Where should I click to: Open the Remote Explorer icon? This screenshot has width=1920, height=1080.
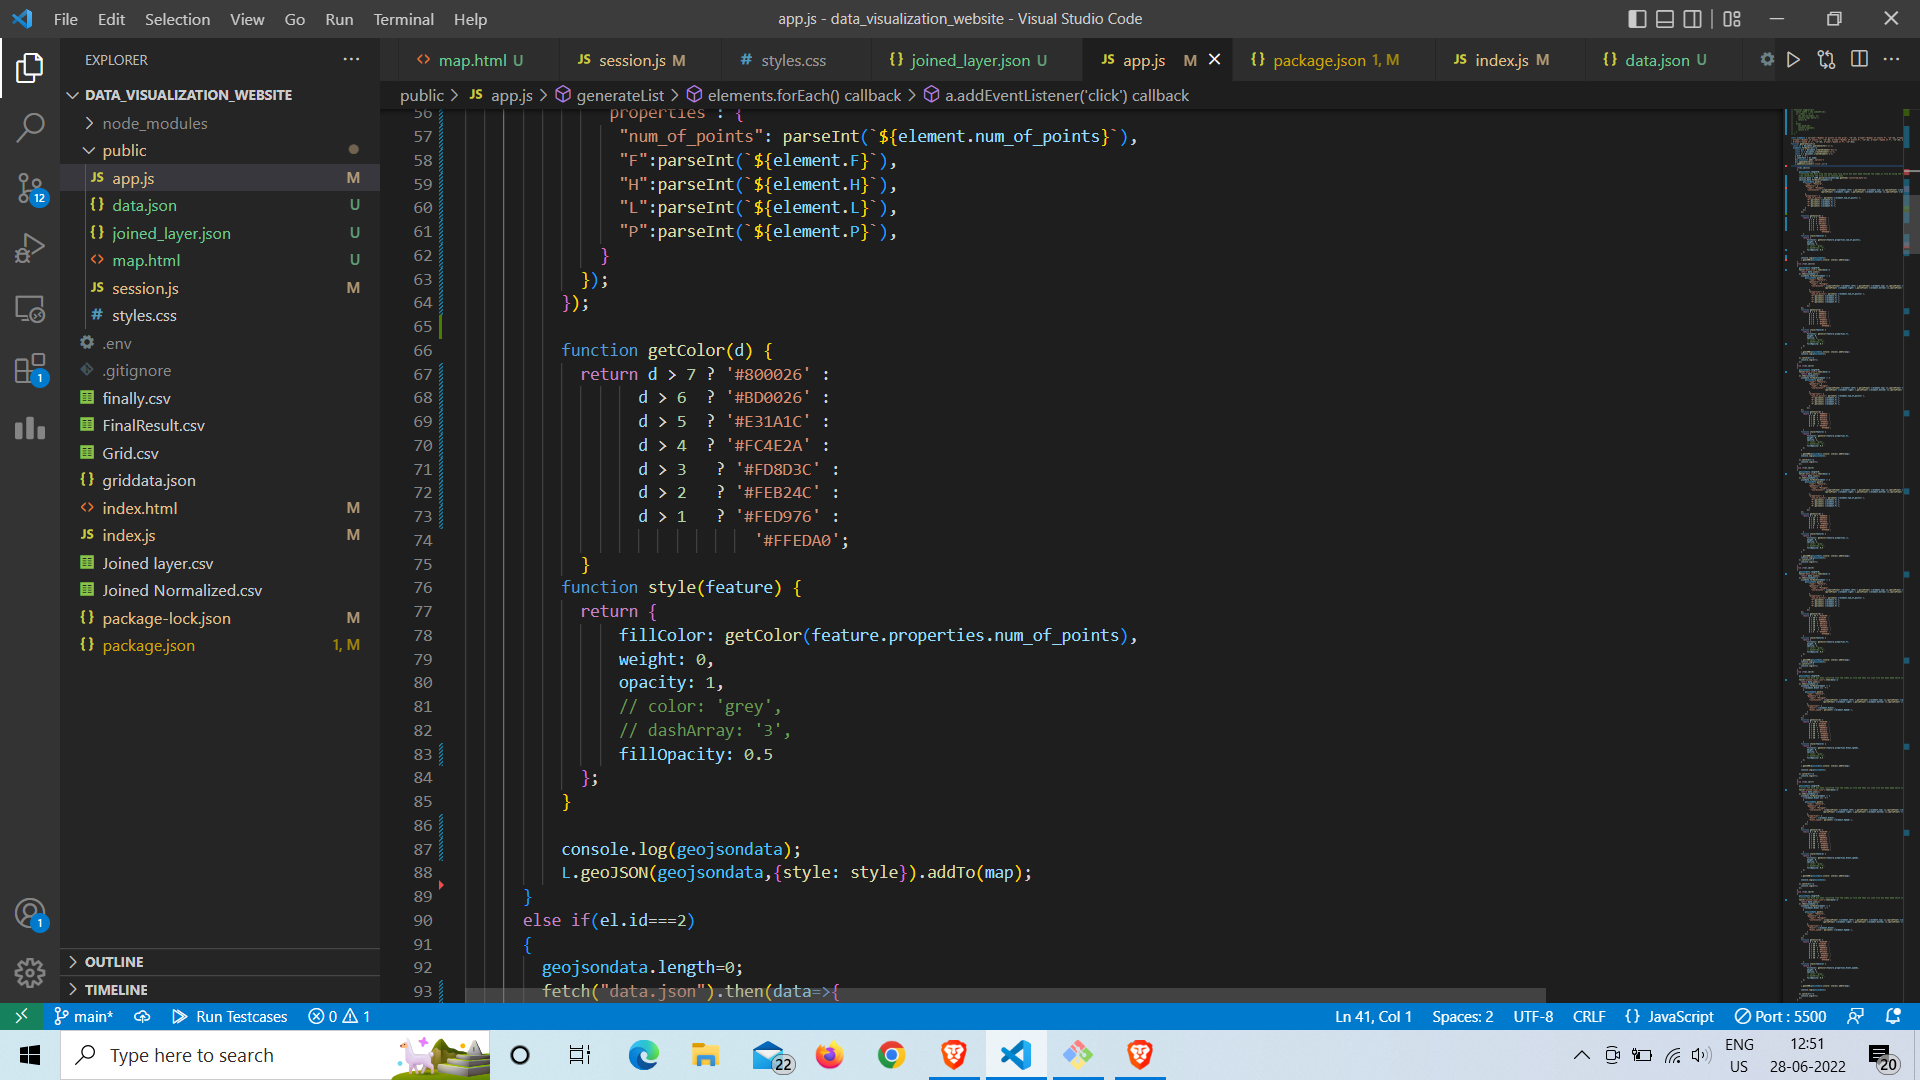(x=30, y=310)
